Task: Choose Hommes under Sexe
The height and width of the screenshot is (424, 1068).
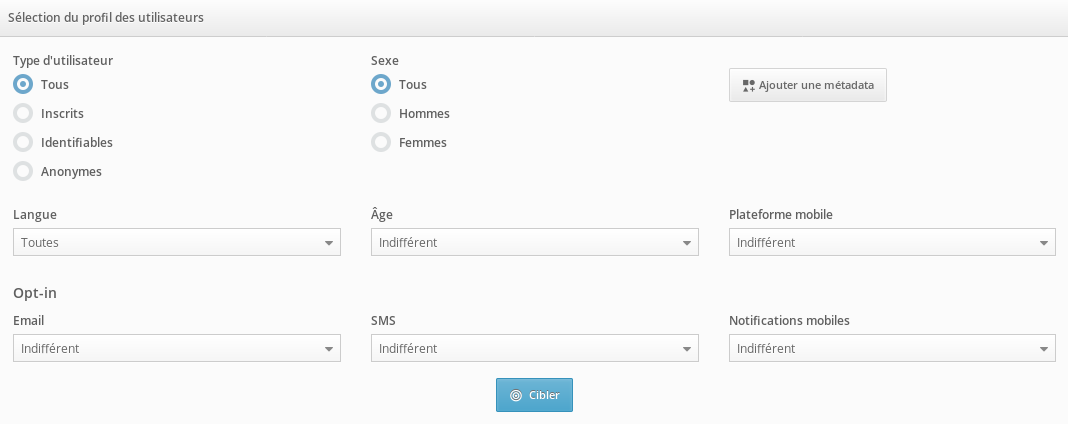Action: pyautogui.click(x=381, y=114)
